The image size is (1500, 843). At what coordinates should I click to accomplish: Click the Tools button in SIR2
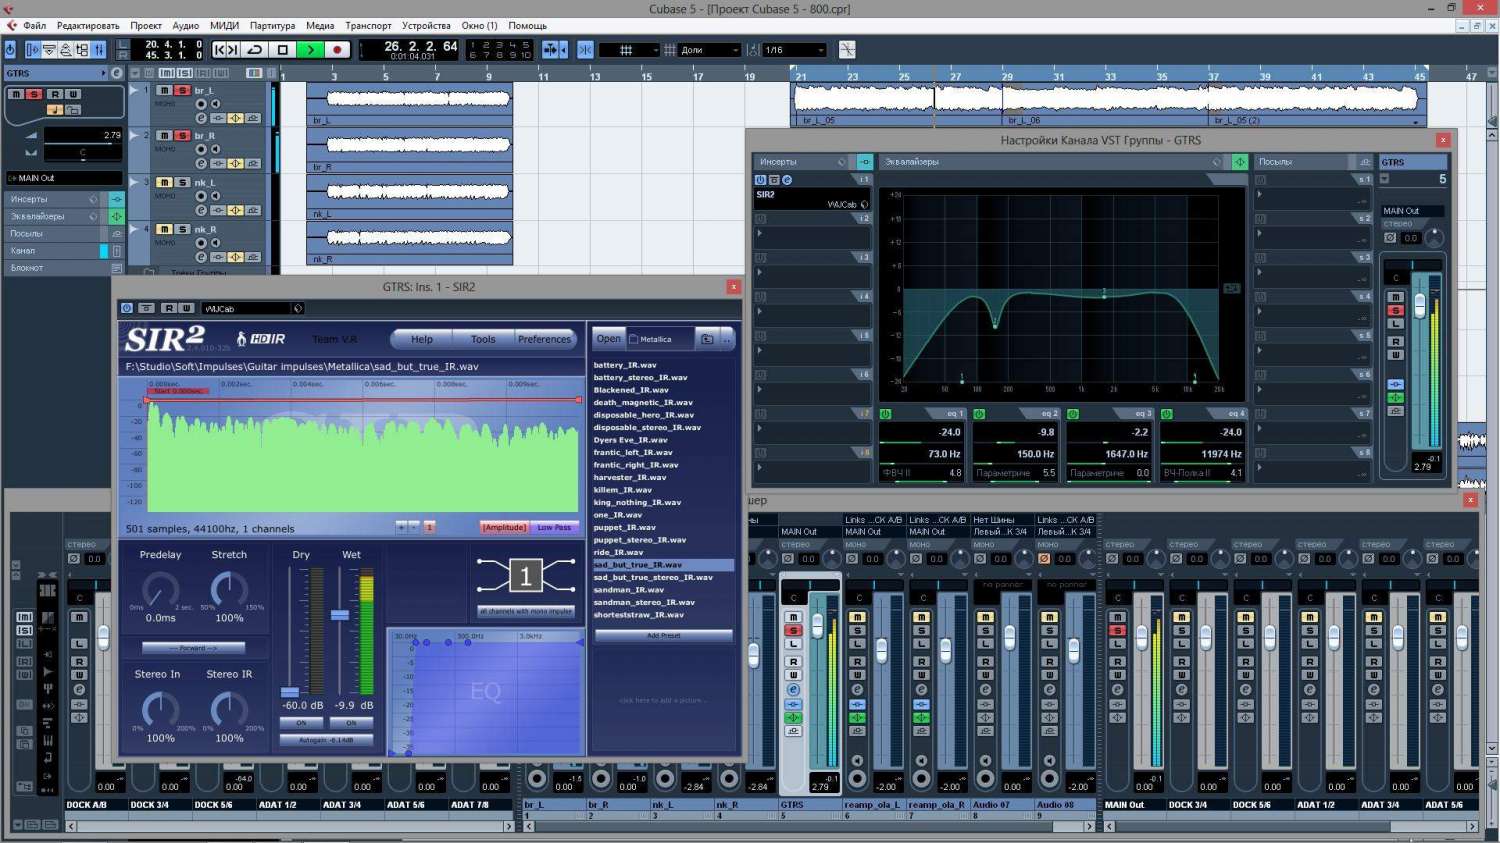[x=483, y=339]
